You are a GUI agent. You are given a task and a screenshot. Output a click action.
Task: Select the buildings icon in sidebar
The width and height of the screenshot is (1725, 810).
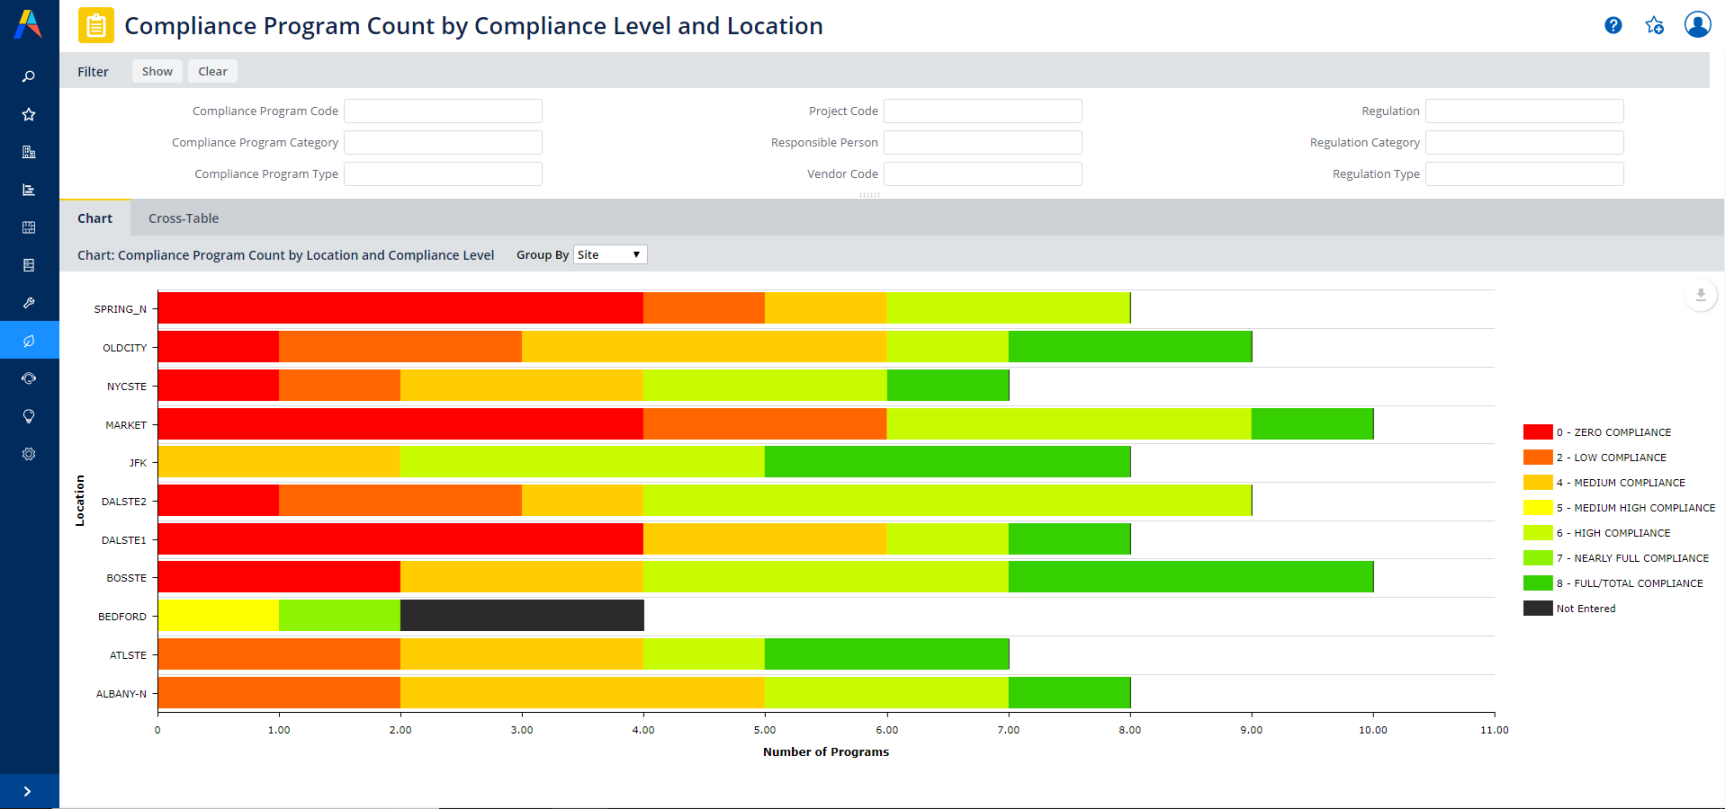[x=29, y=152]
